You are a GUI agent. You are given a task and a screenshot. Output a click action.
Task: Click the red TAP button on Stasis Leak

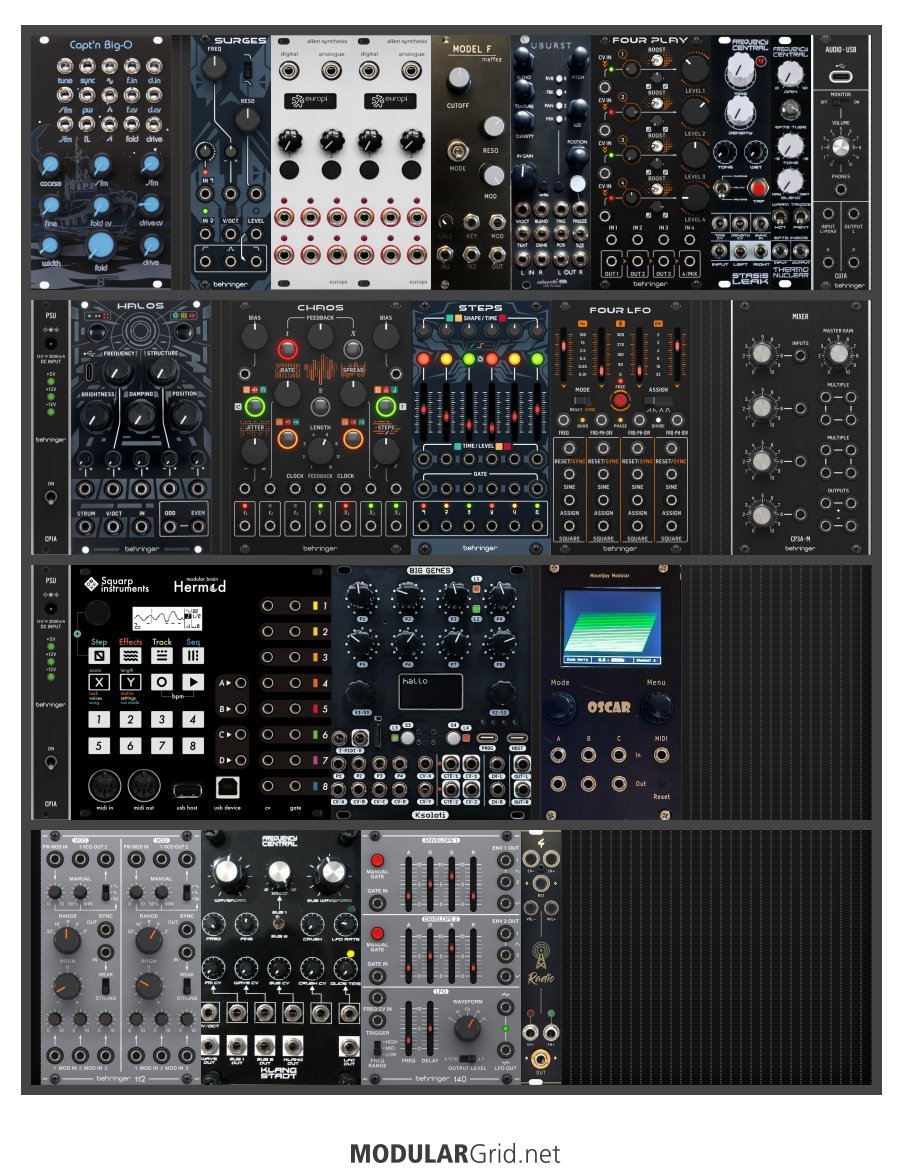(x=758, y=187)
